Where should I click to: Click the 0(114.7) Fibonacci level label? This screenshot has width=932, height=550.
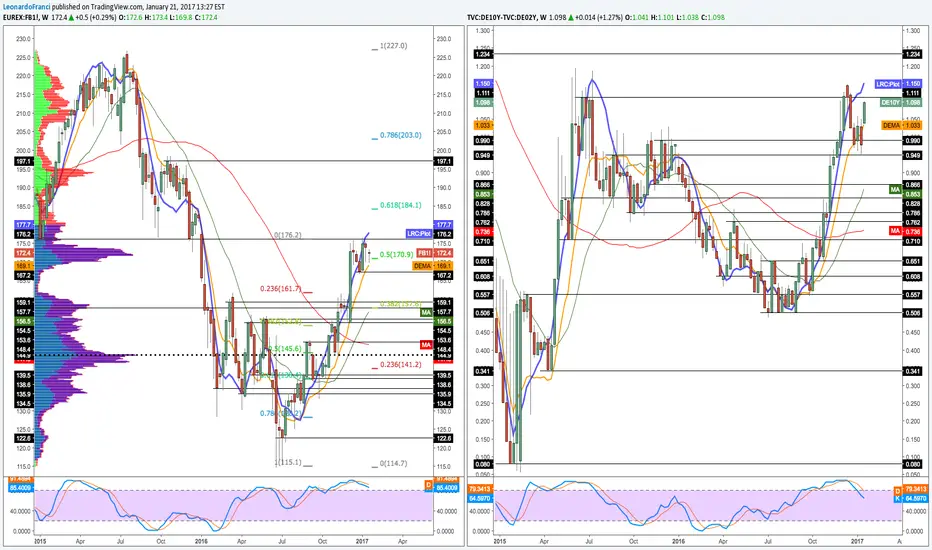point(393,463)
